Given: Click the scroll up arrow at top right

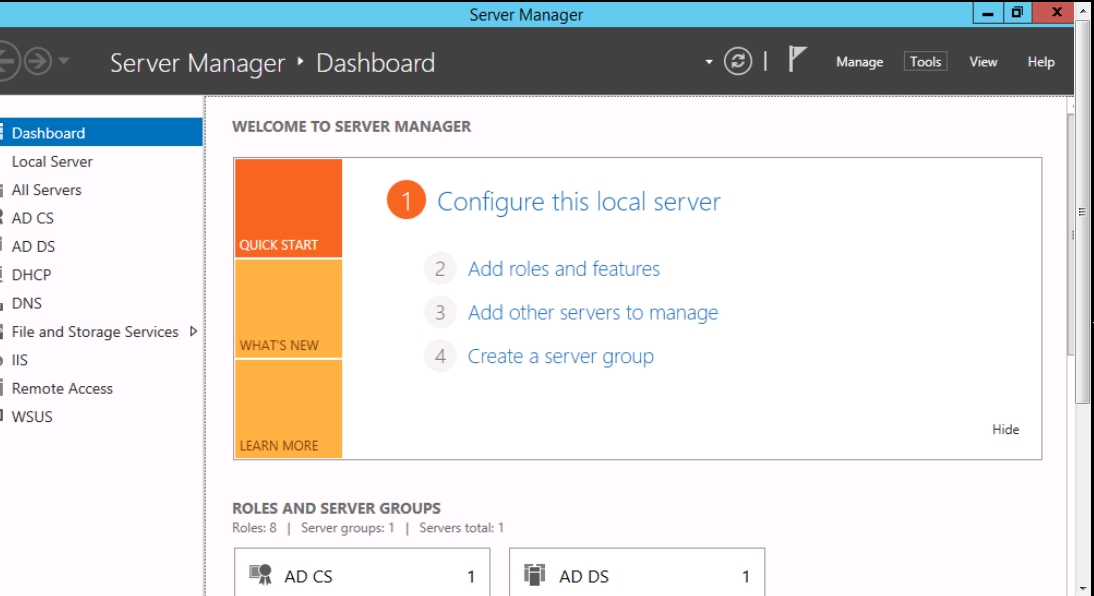Looking at the screenshot, I should click(x=1083, y=10).
